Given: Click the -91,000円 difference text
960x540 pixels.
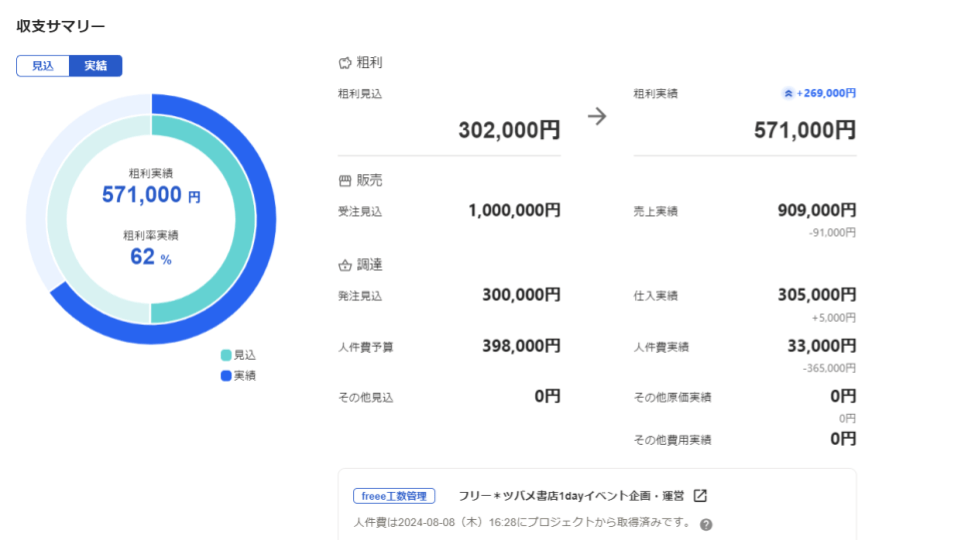Looking at the screenshot, I should [833, 233].
